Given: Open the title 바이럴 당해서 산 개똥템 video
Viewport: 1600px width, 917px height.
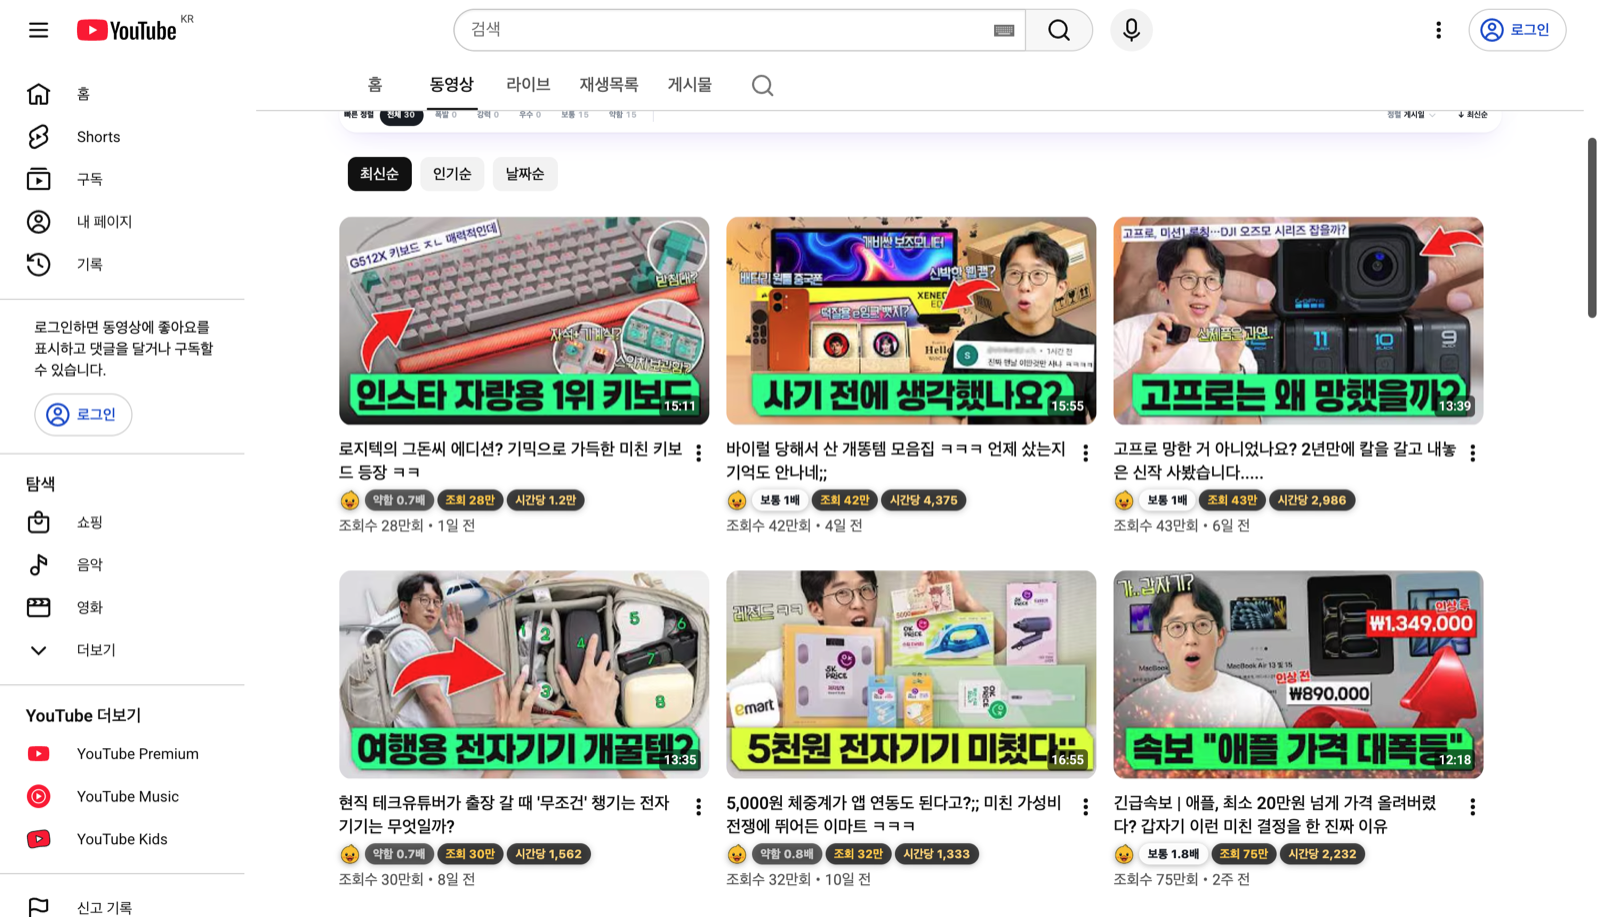Looking at the screenshot, I should click(896, 461).
